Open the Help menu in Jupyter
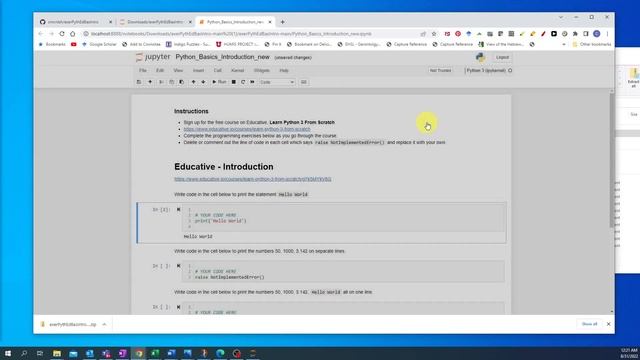The width and height of the screenshot is (640, 360). (x=284, y=71)
